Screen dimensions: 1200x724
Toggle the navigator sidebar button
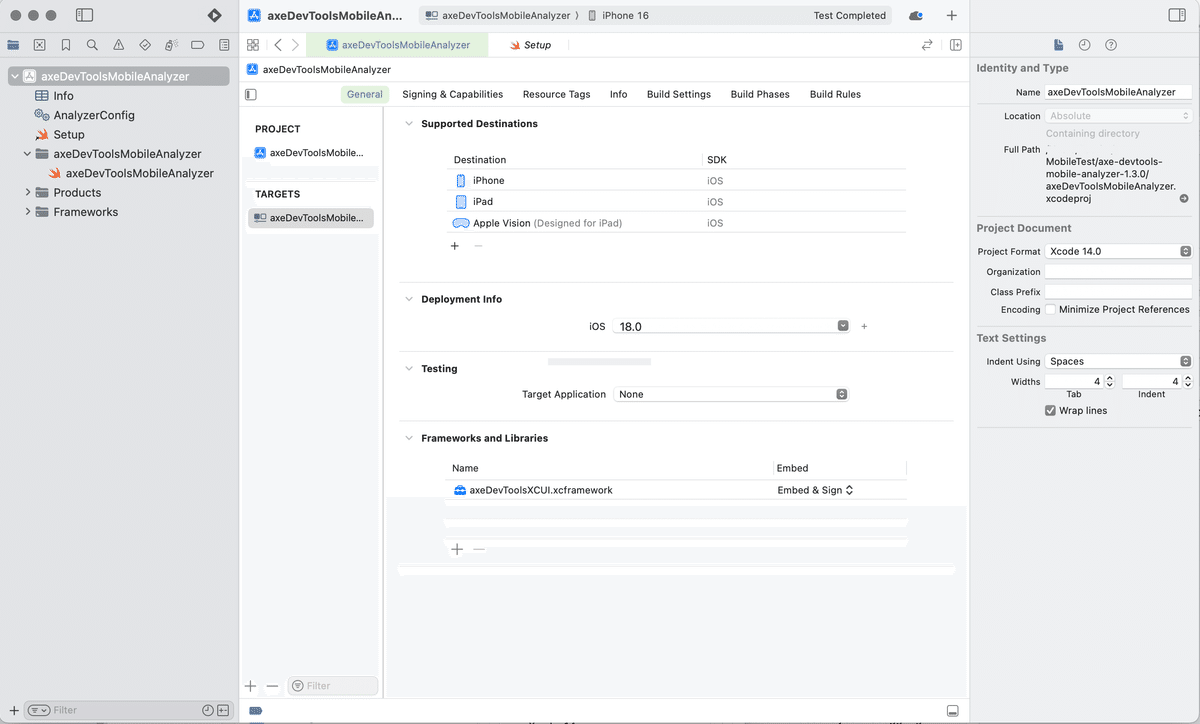(x=85, y=16)
